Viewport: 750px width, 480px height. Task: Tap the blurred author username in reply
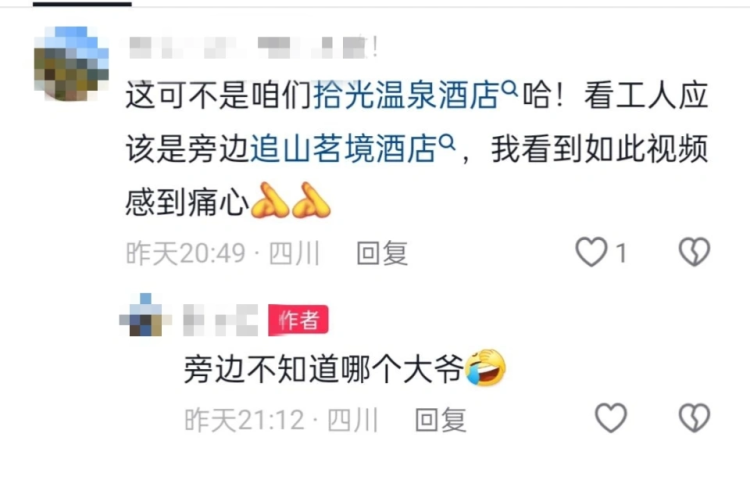click(x=221, y=320)
